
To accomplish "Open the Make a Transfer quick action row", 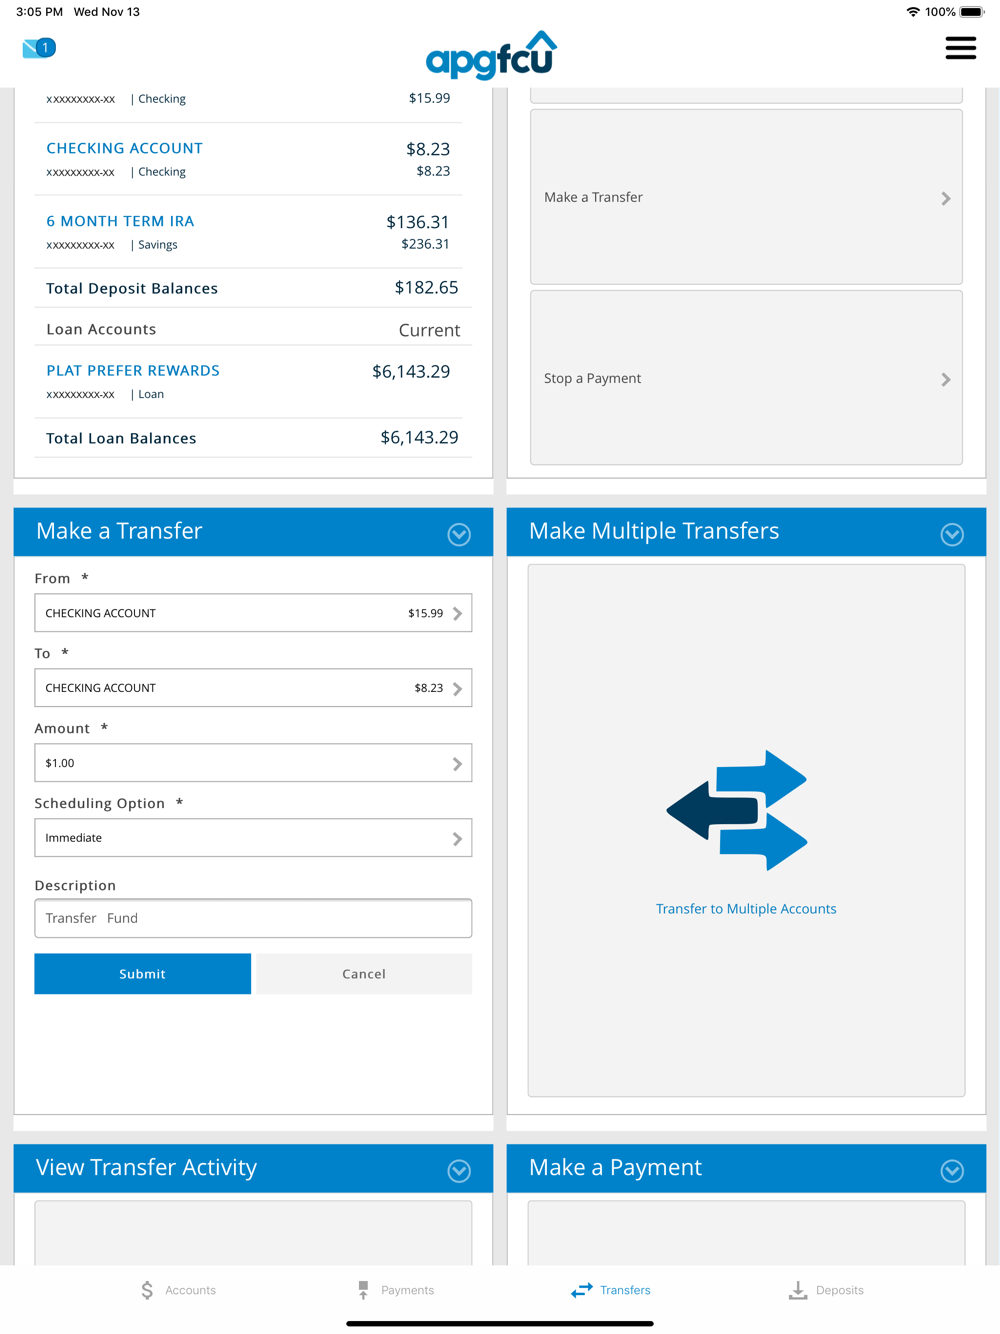I will pos(746,197).
